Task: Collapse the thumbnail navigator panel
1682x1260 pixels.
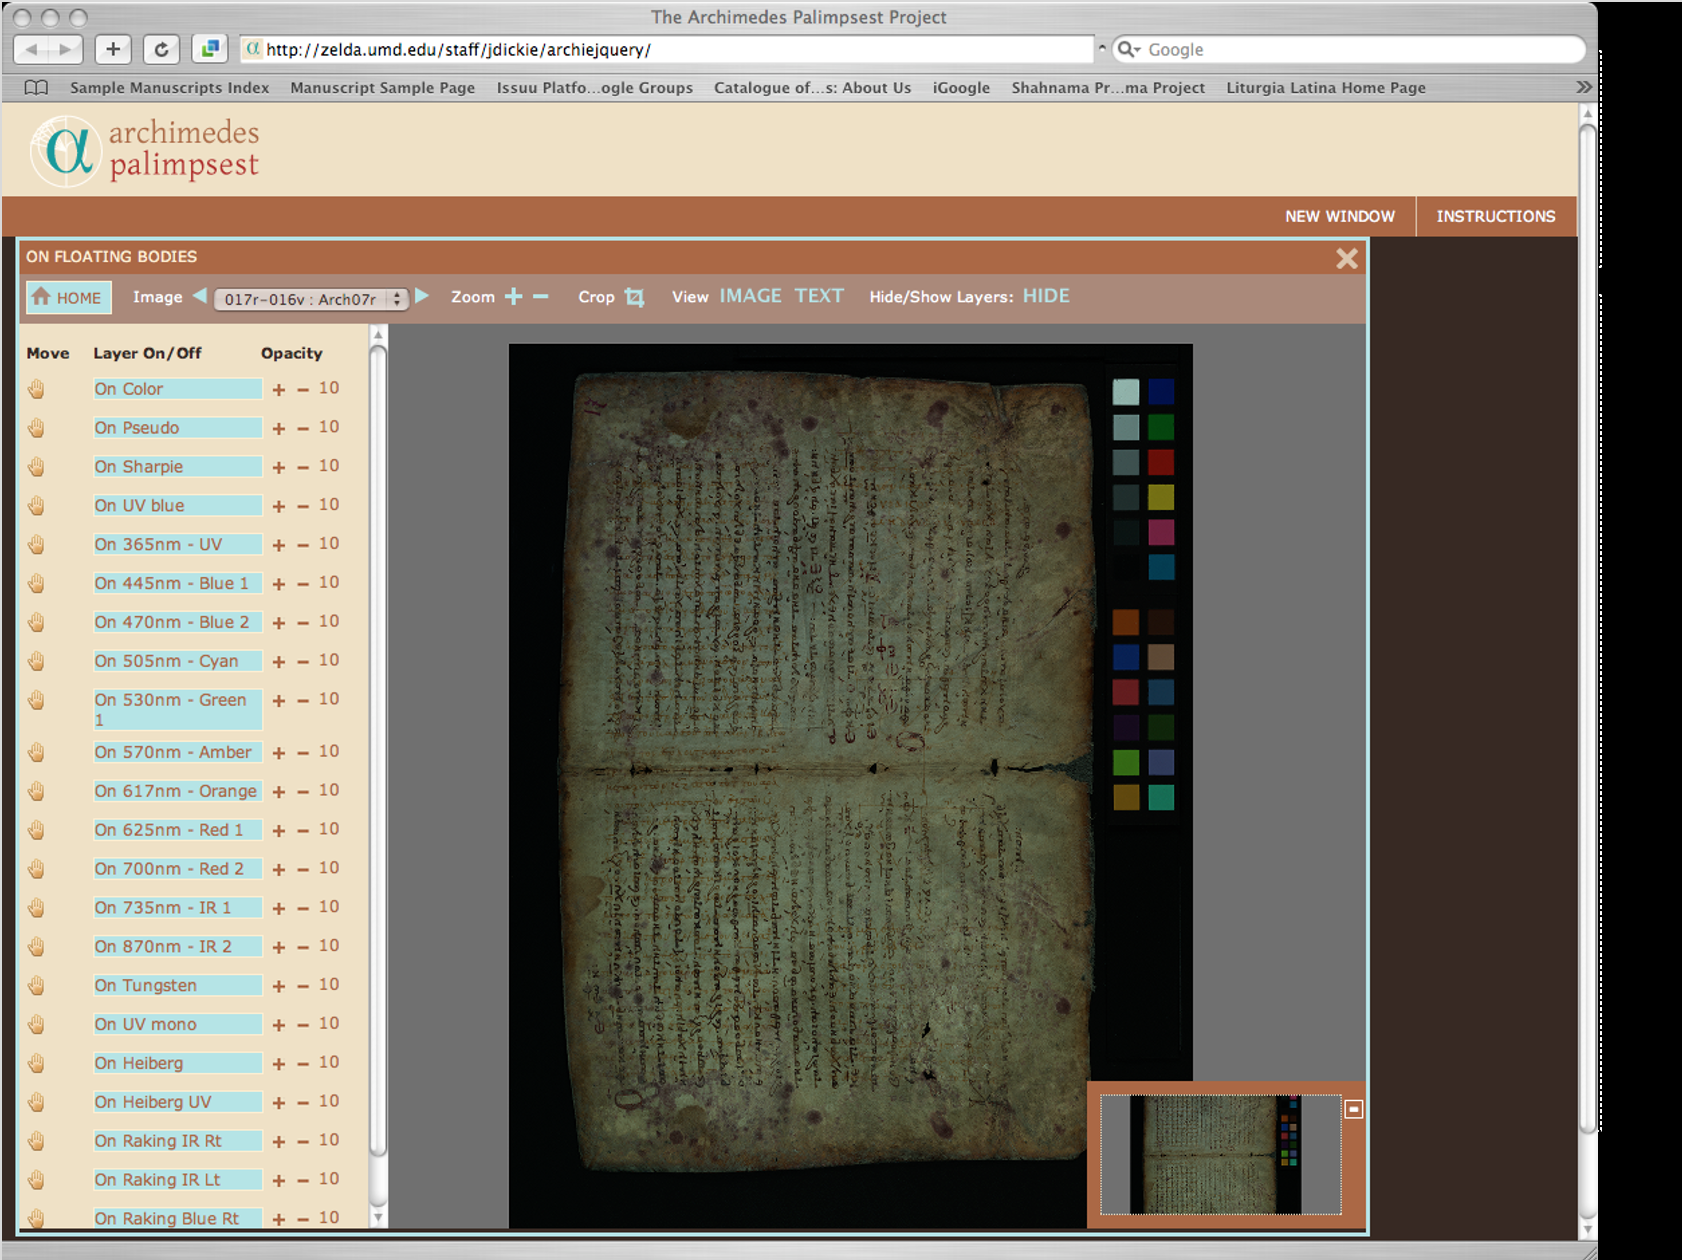Action: point(1353,1109)
